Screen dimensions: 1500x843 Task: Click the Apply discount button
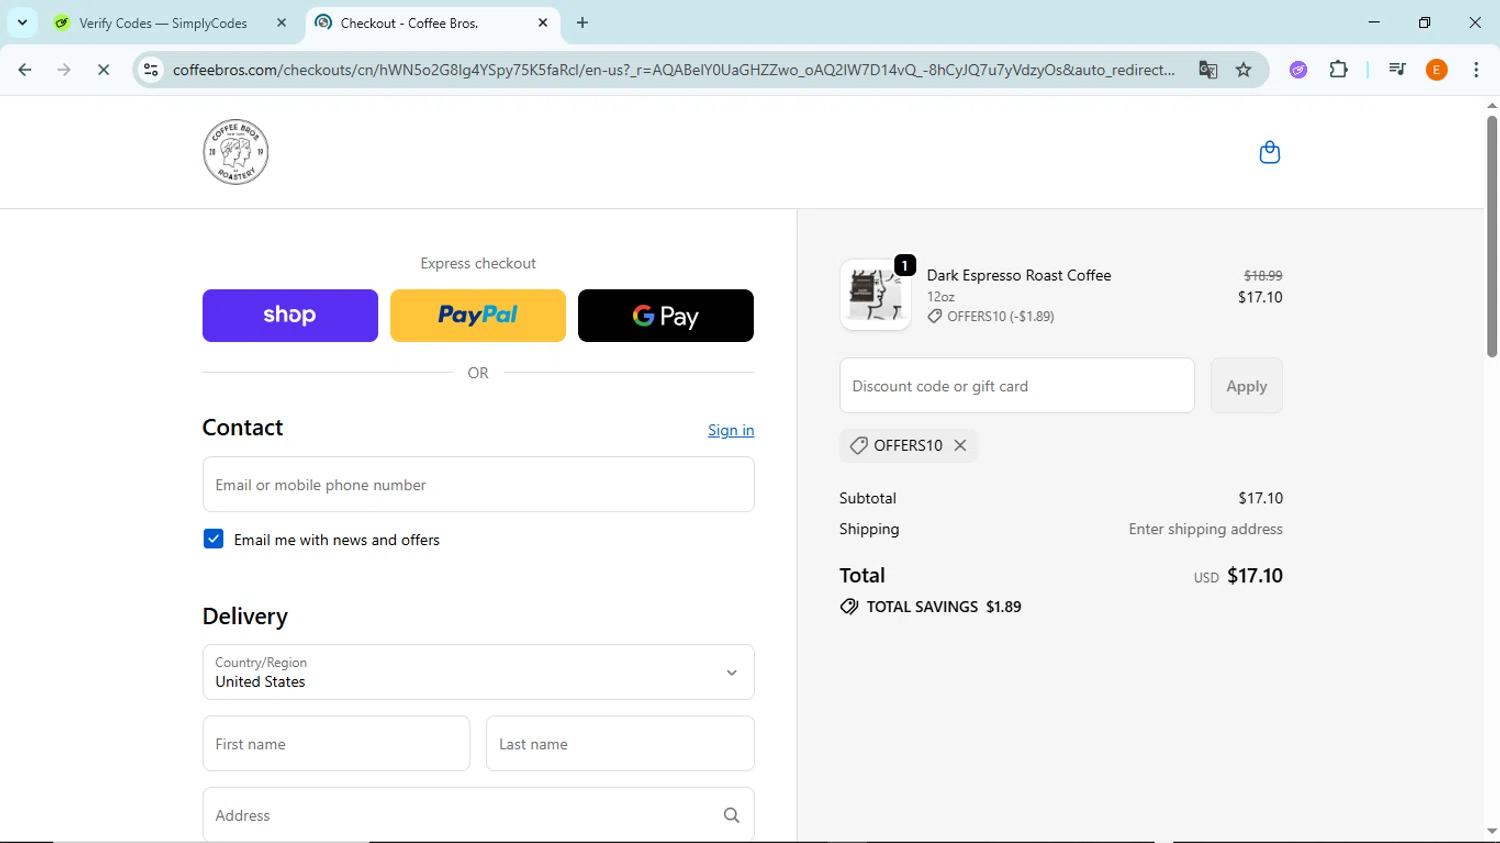[1246, 386]
